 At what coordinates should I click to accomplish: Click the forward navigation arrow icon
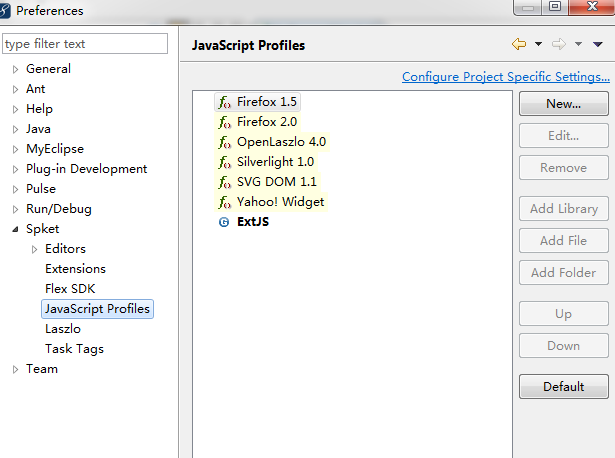559,44
